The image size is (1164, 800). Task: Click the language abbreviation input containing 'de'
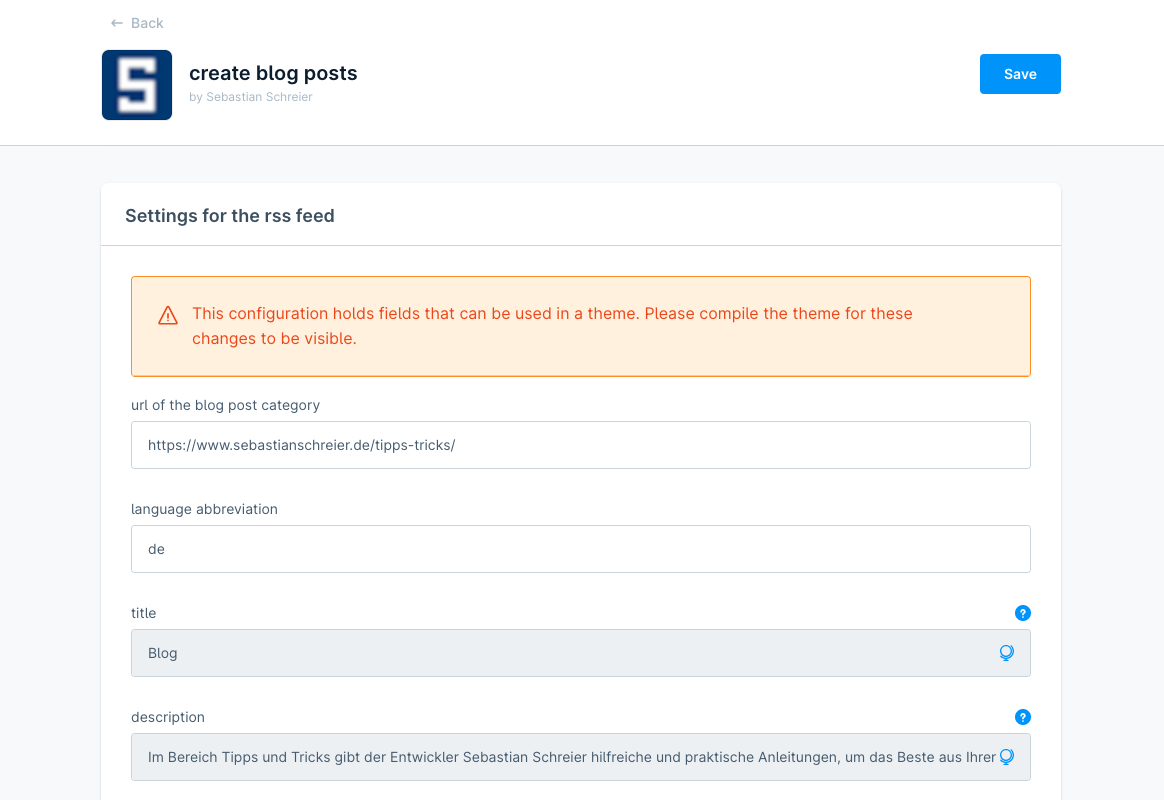(580, 549)
